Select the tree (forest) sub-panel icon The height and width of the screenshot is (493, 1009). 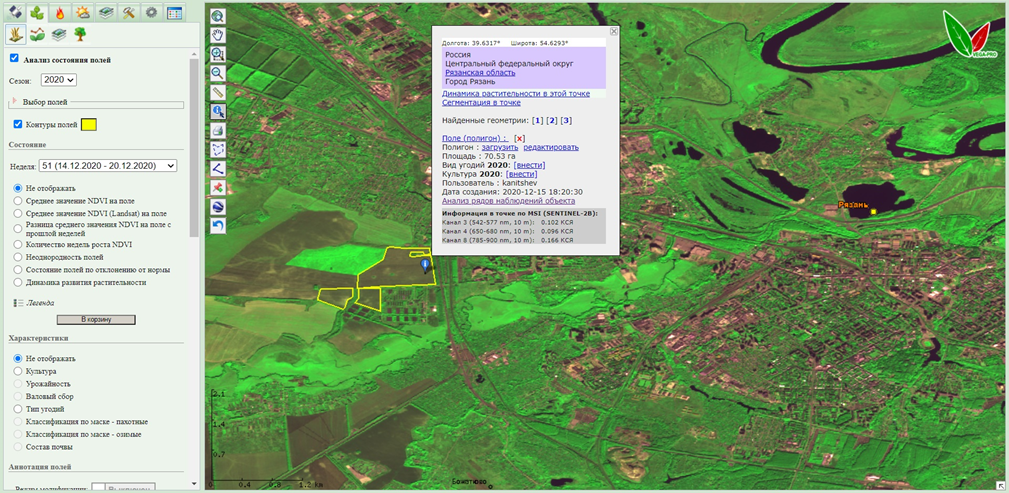pos(80,34)
